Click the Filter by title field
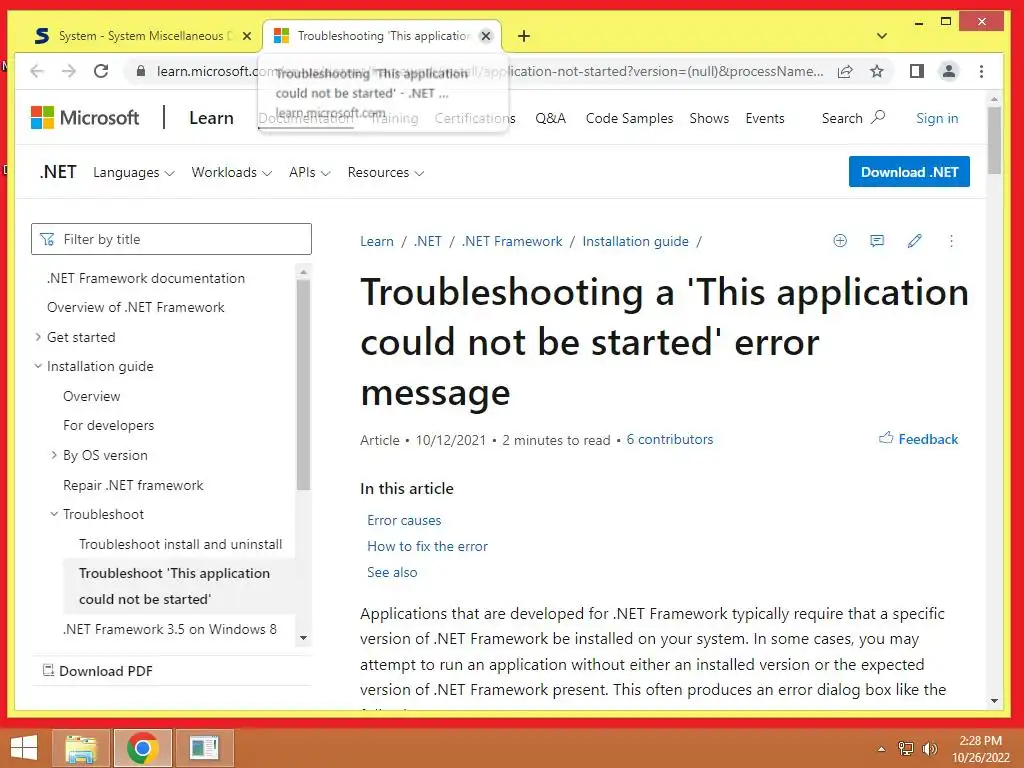Image resolution: width=1024 pixels, height=768 pixels. point(171,239)
